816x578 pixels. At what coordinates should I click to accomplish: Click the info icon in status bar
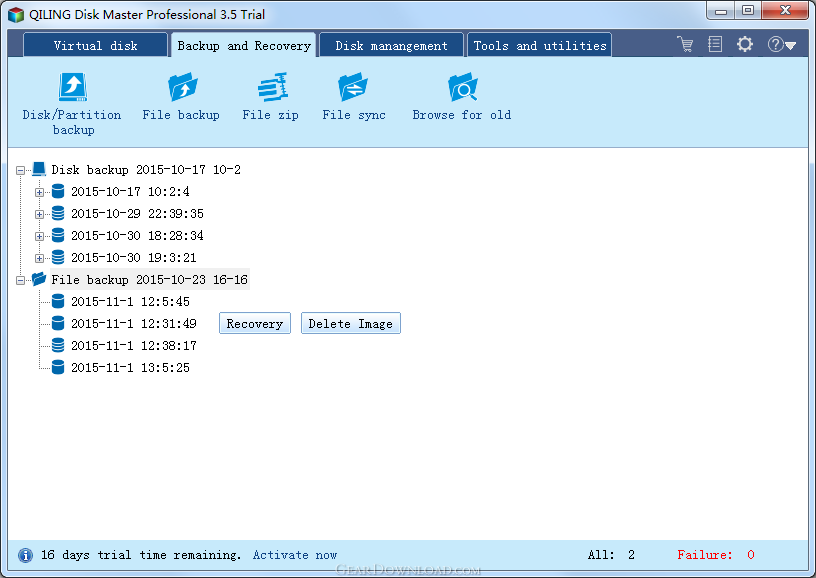(x=25, y=555)
